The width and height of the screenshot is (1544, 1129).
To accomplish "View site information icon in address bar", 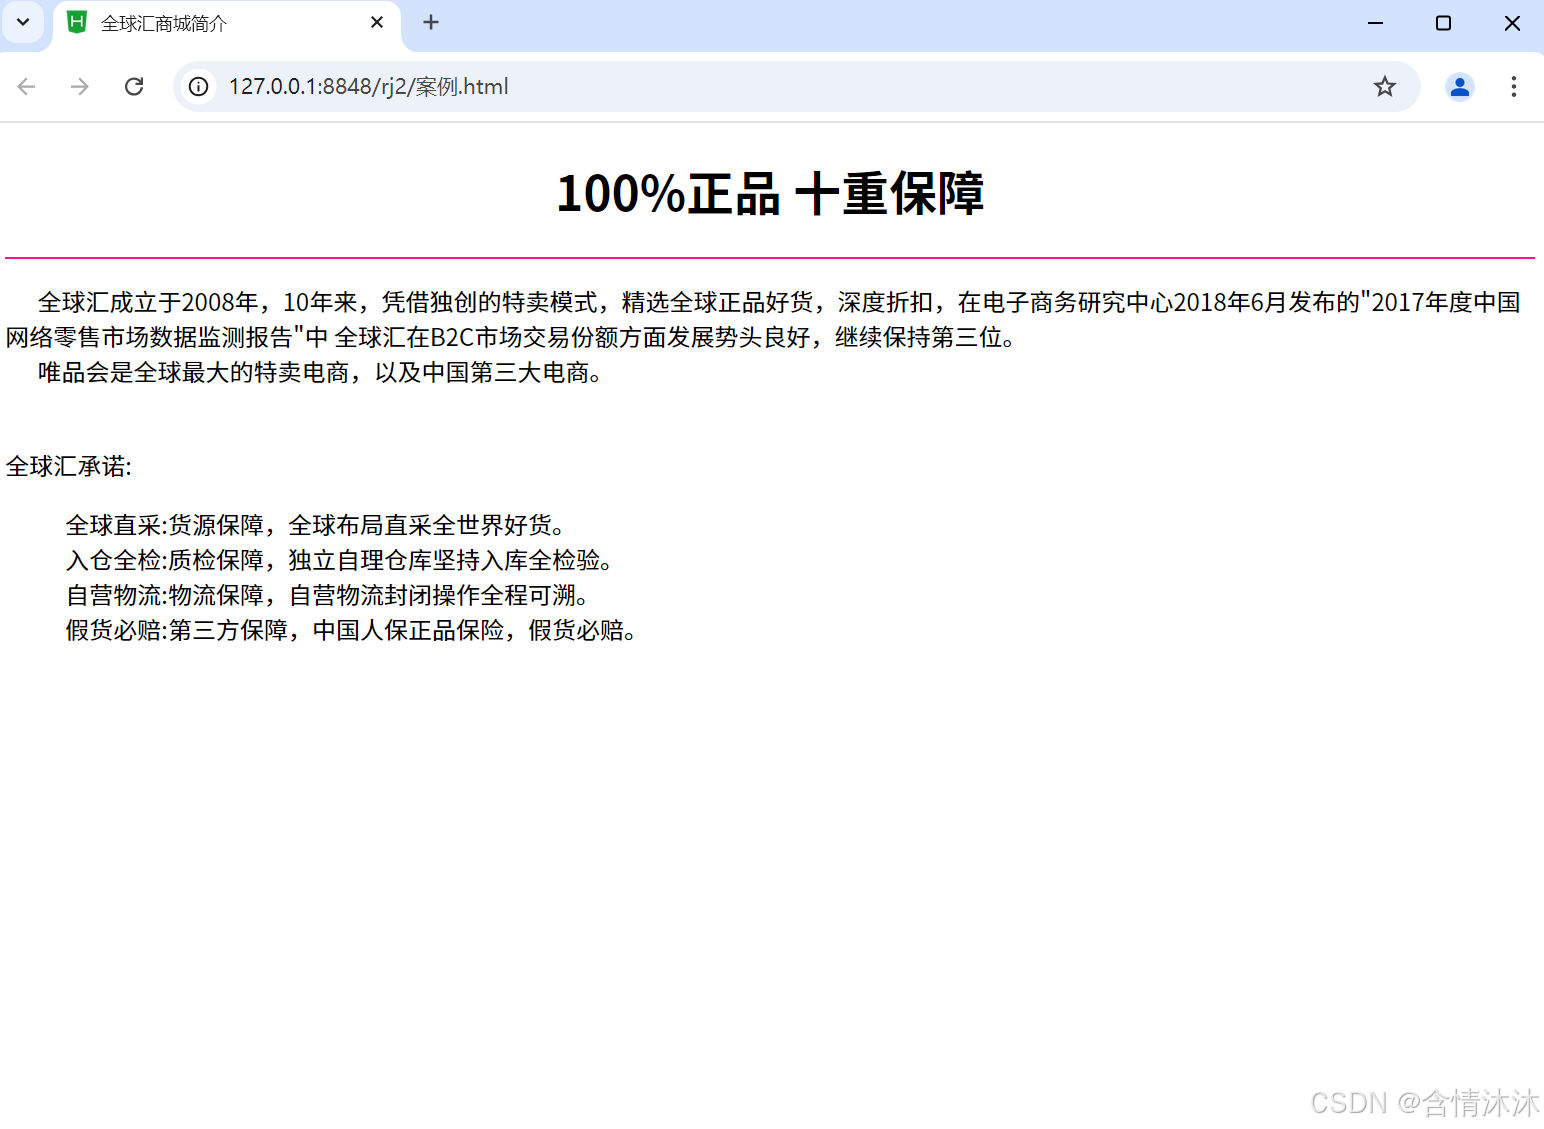I will (199, 87).
